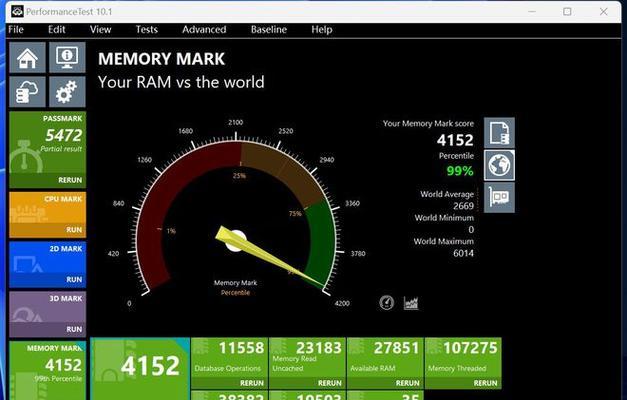Click the yellow gauge needle
Image resolution: width=627 pixels, height=400 pixels.
point(269,257)
